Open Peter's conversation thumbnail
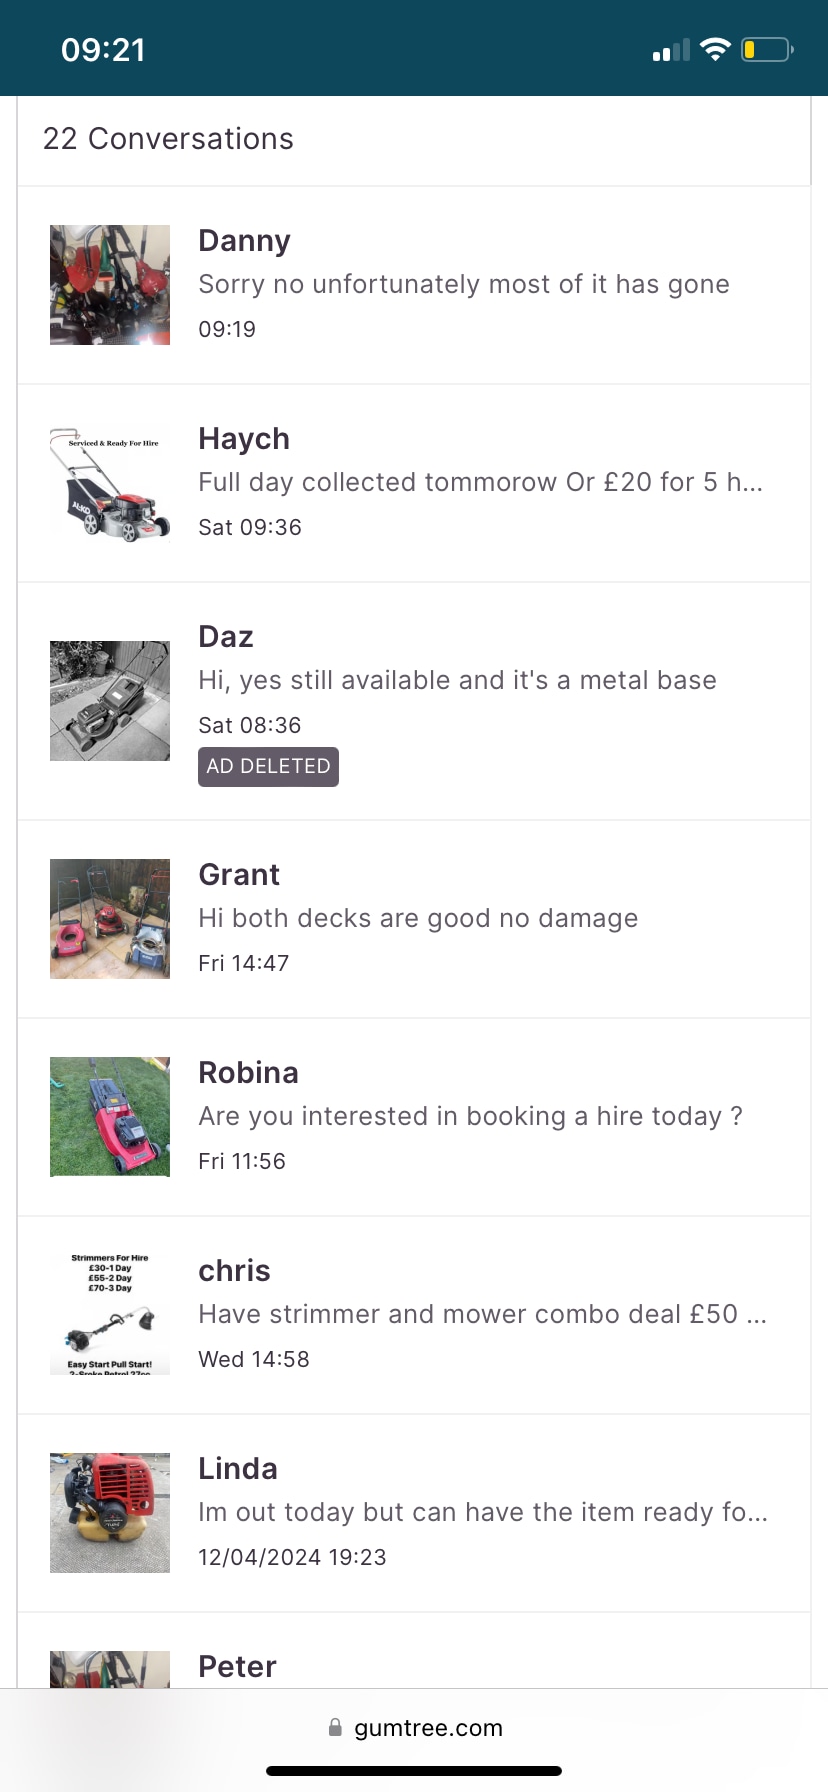Image resolution: width=828 pixels, height=1792 pixels. click(x=110, y=1668)
